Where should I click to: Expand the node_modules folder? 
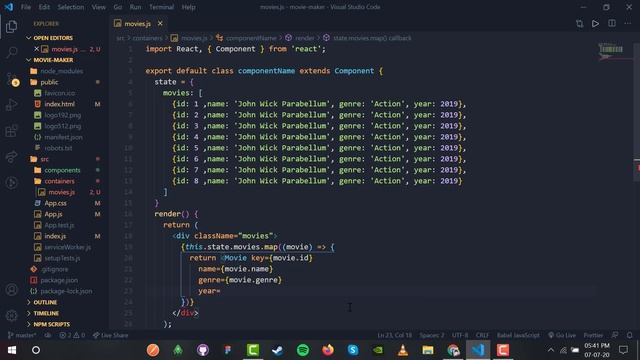tap(61, 71)
